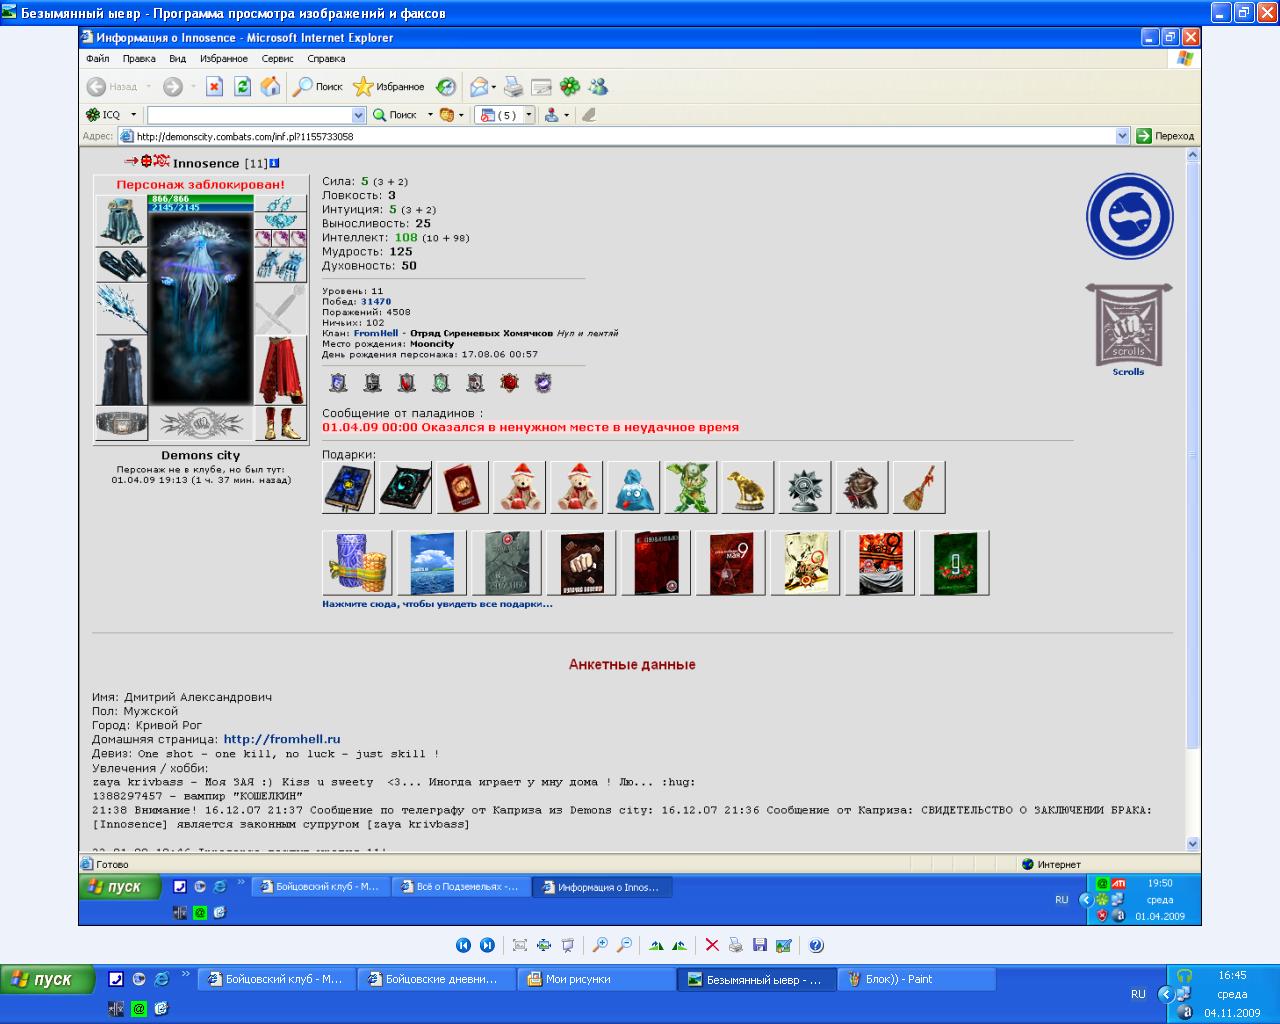This screenshot has height=1024, width=1280.
Task: Open user icon dropdown in ICQ toolbar
Action: click(x=566, y=115)
